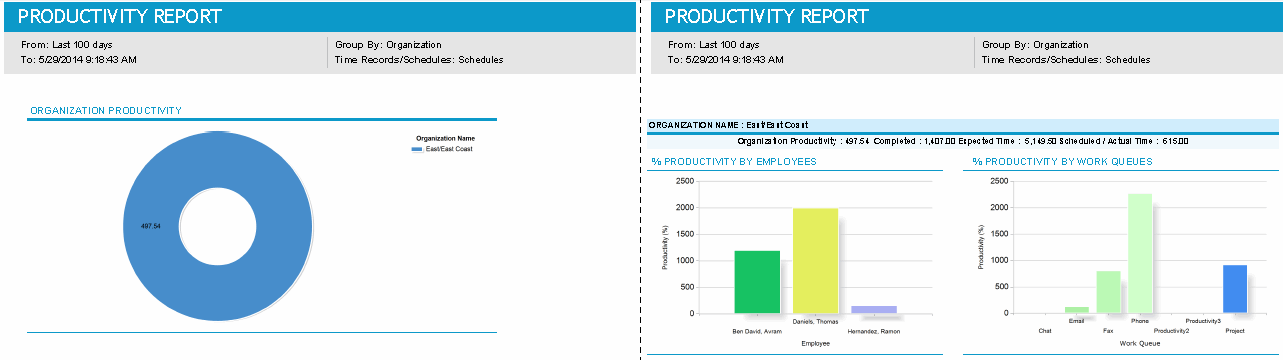Viewport: 1283px width, 360px height.
Task: Select the Chat work queue label
Action: click(1045, 330)
